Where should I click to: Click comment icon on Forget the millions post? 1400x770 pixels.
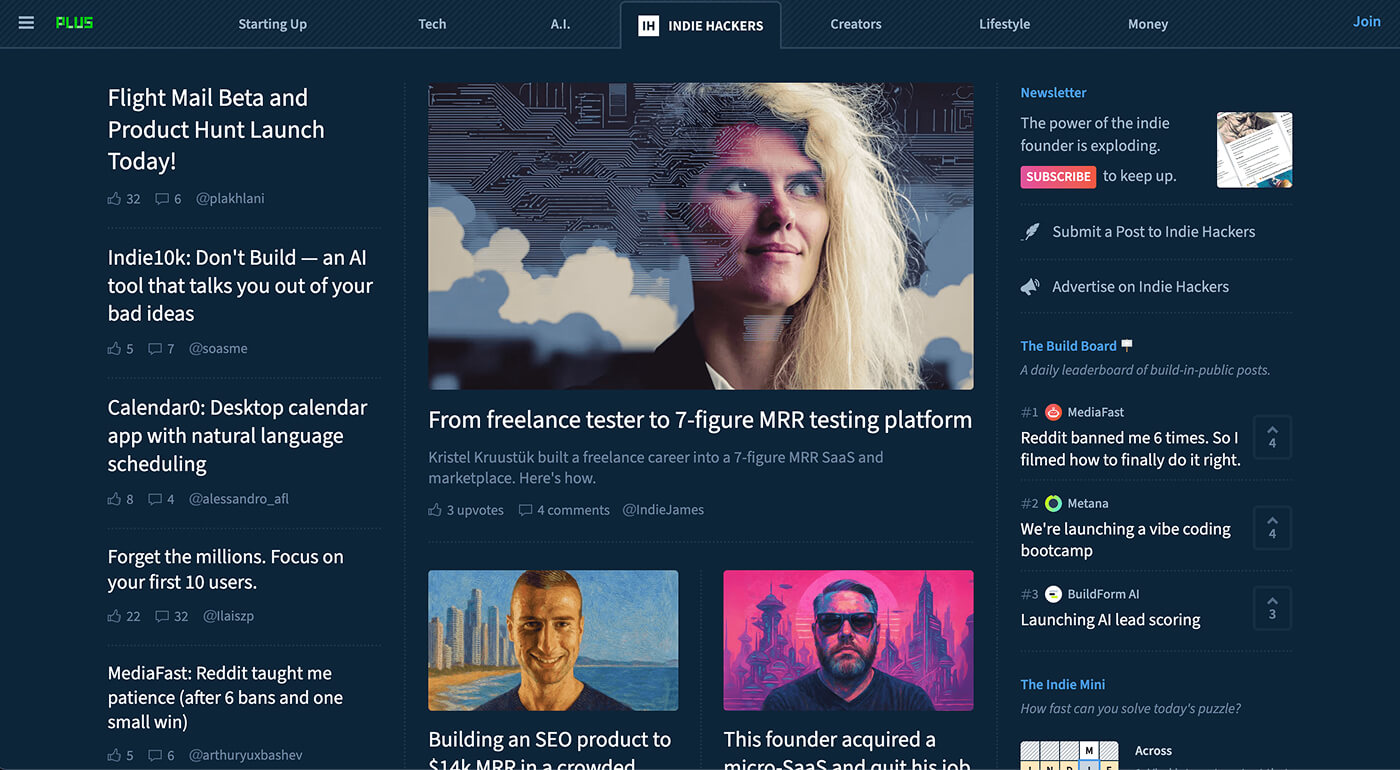coord(162,616)
